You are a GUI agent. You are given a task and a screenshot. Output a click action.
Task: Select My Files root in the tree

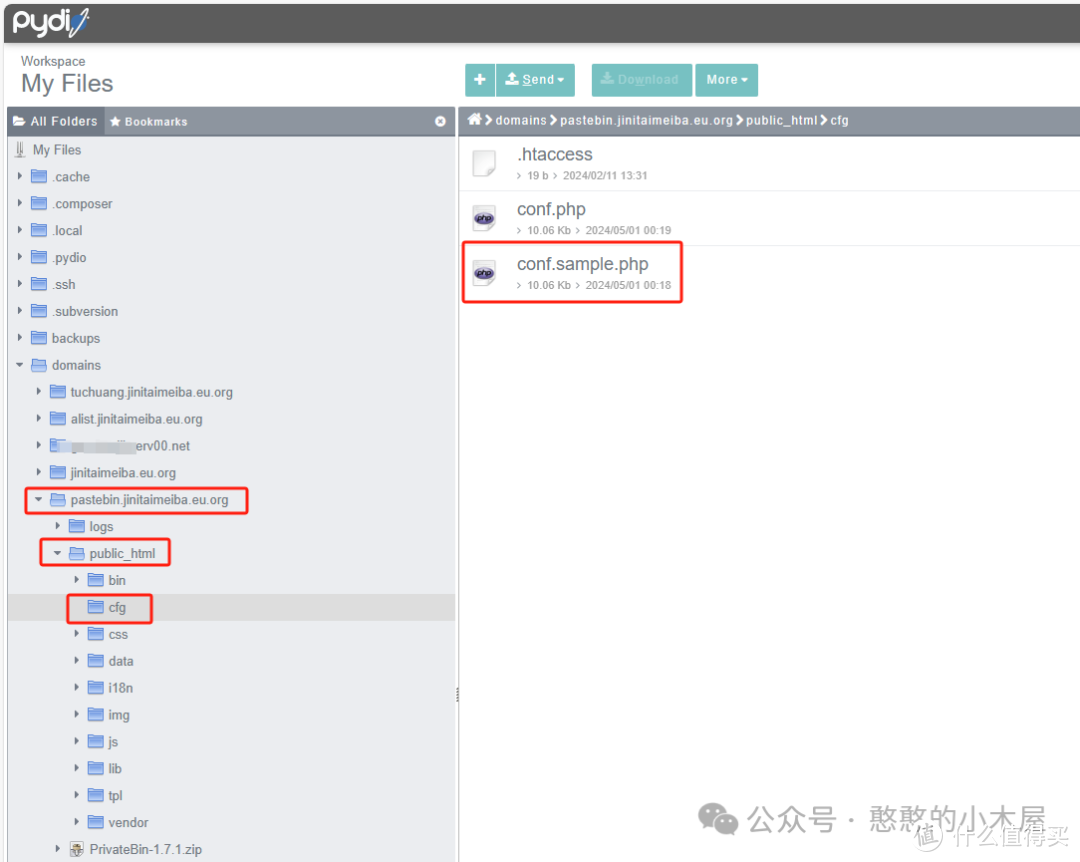click(x=56, y=150)
